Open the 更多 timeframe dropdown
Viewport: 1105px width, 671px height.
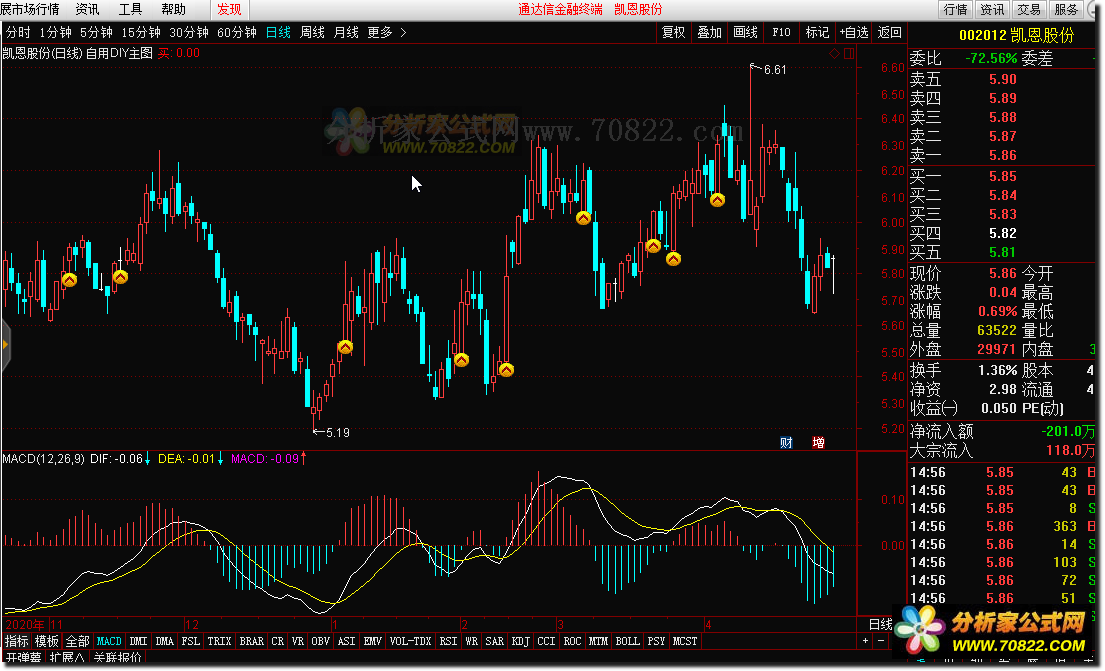386,32
